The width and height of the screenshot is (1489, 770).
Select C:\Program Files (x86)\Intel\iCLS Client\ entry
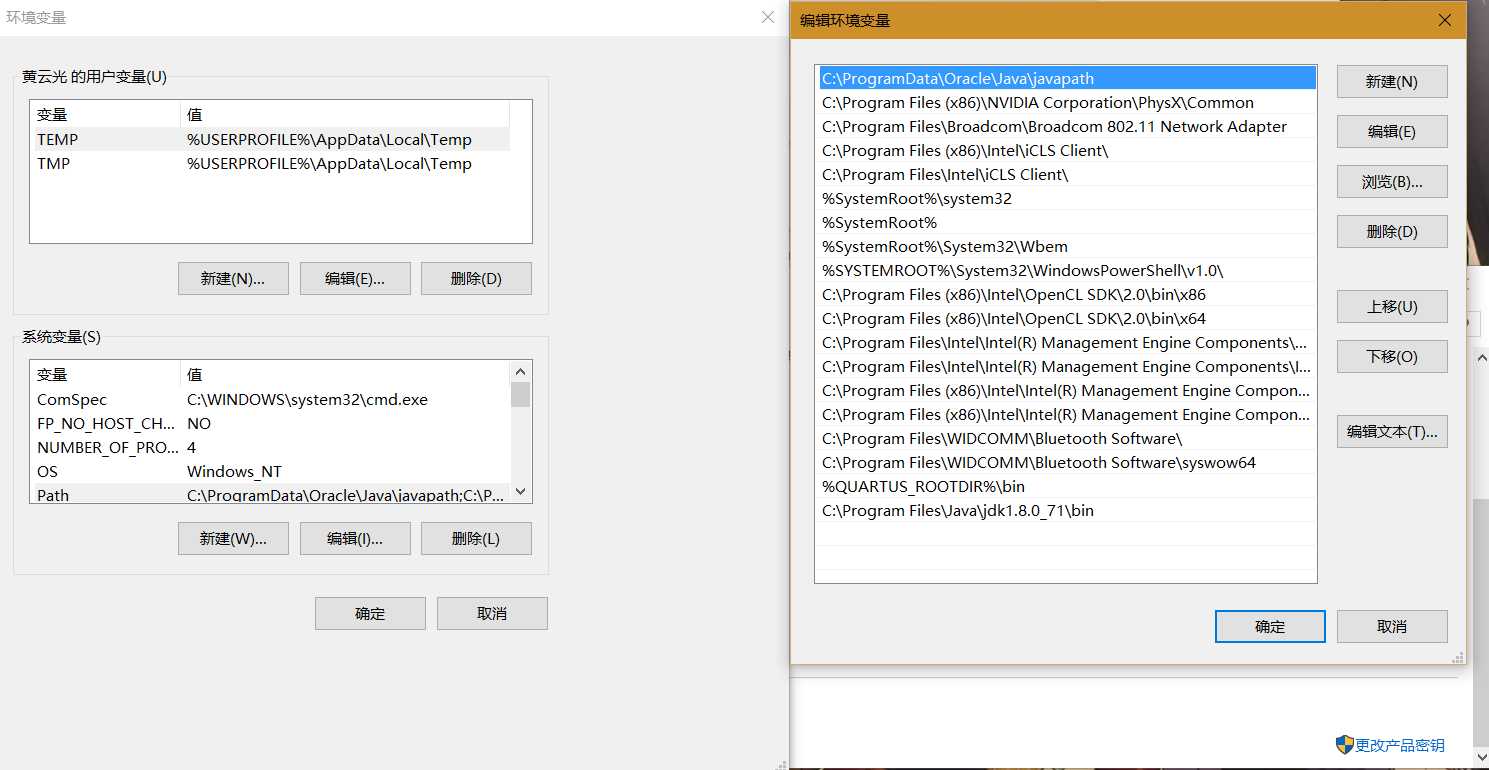1066,150
